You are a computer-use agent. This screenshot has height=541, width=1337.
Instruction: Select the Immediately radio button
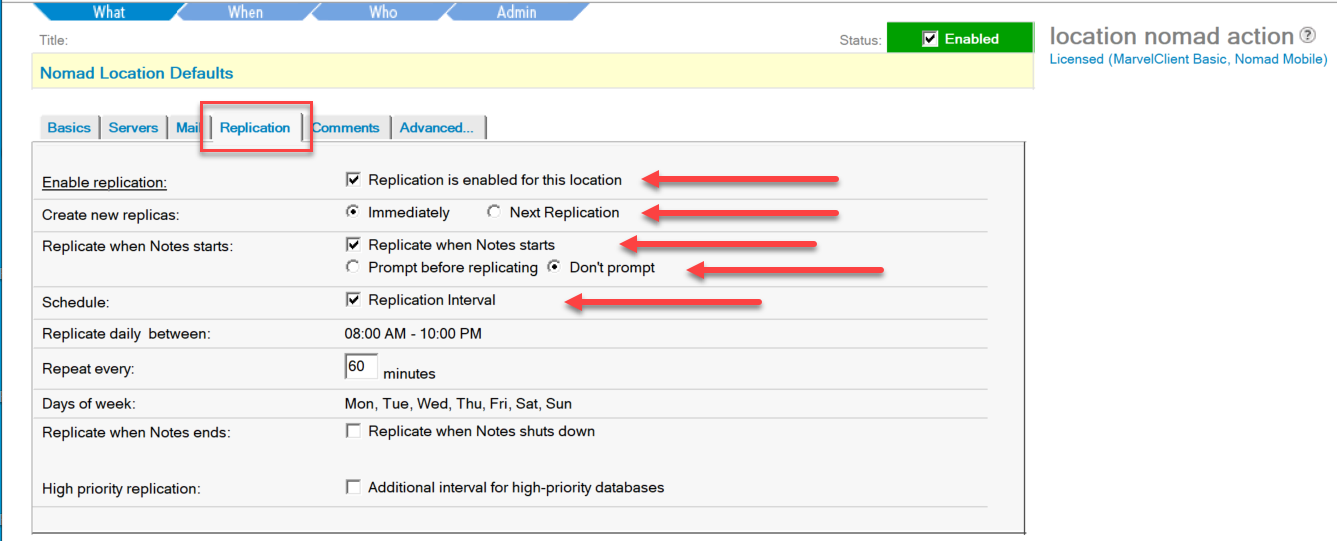(x=353, y=212)
